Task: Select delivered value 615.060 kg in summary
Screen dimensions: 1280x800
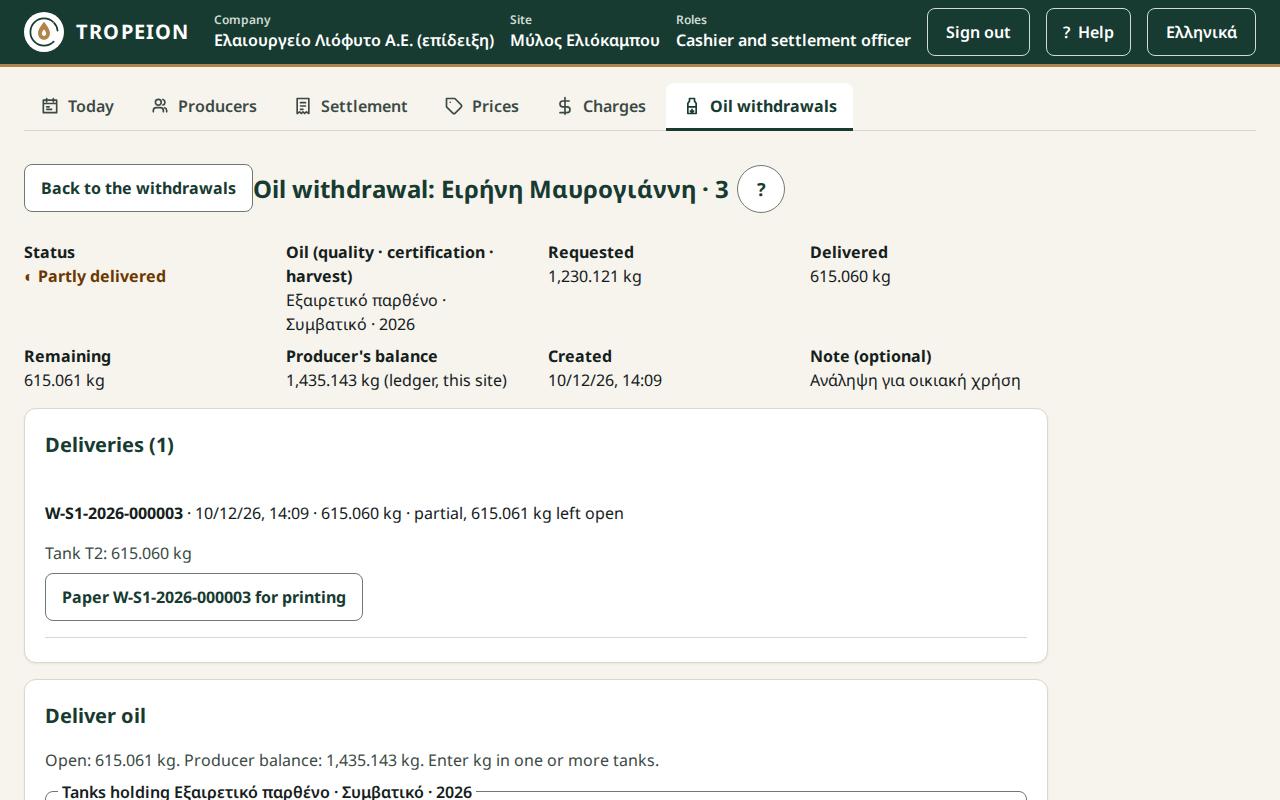Action: point(850,277)
